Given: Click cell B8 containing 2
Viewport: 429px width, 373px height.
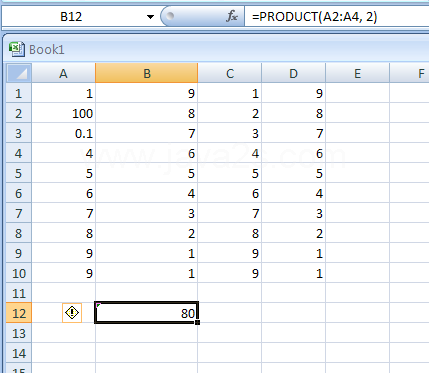Looking at the screenshot, I should (x=147, y=233).
